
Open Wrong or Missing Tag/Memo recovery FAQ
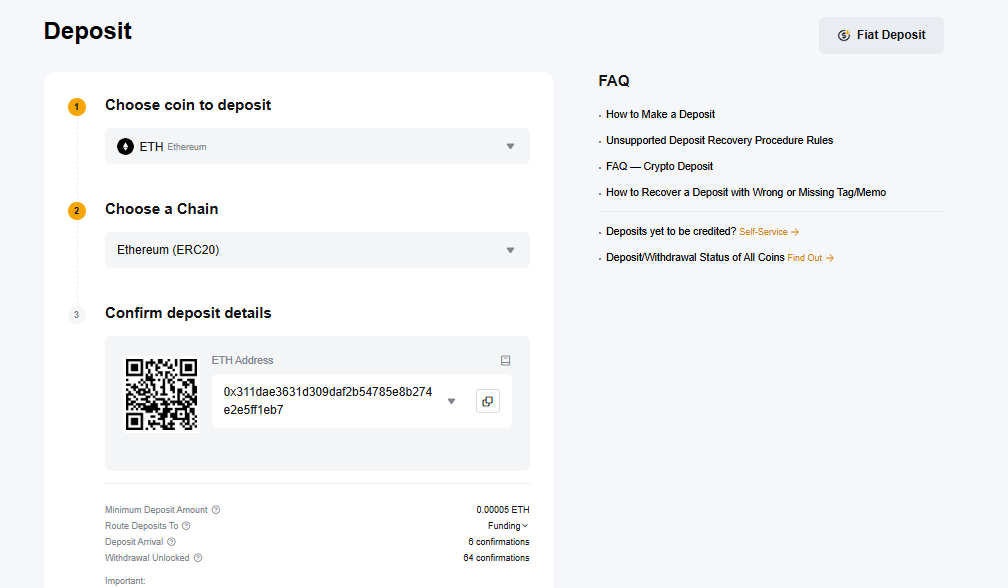[745, 192]
